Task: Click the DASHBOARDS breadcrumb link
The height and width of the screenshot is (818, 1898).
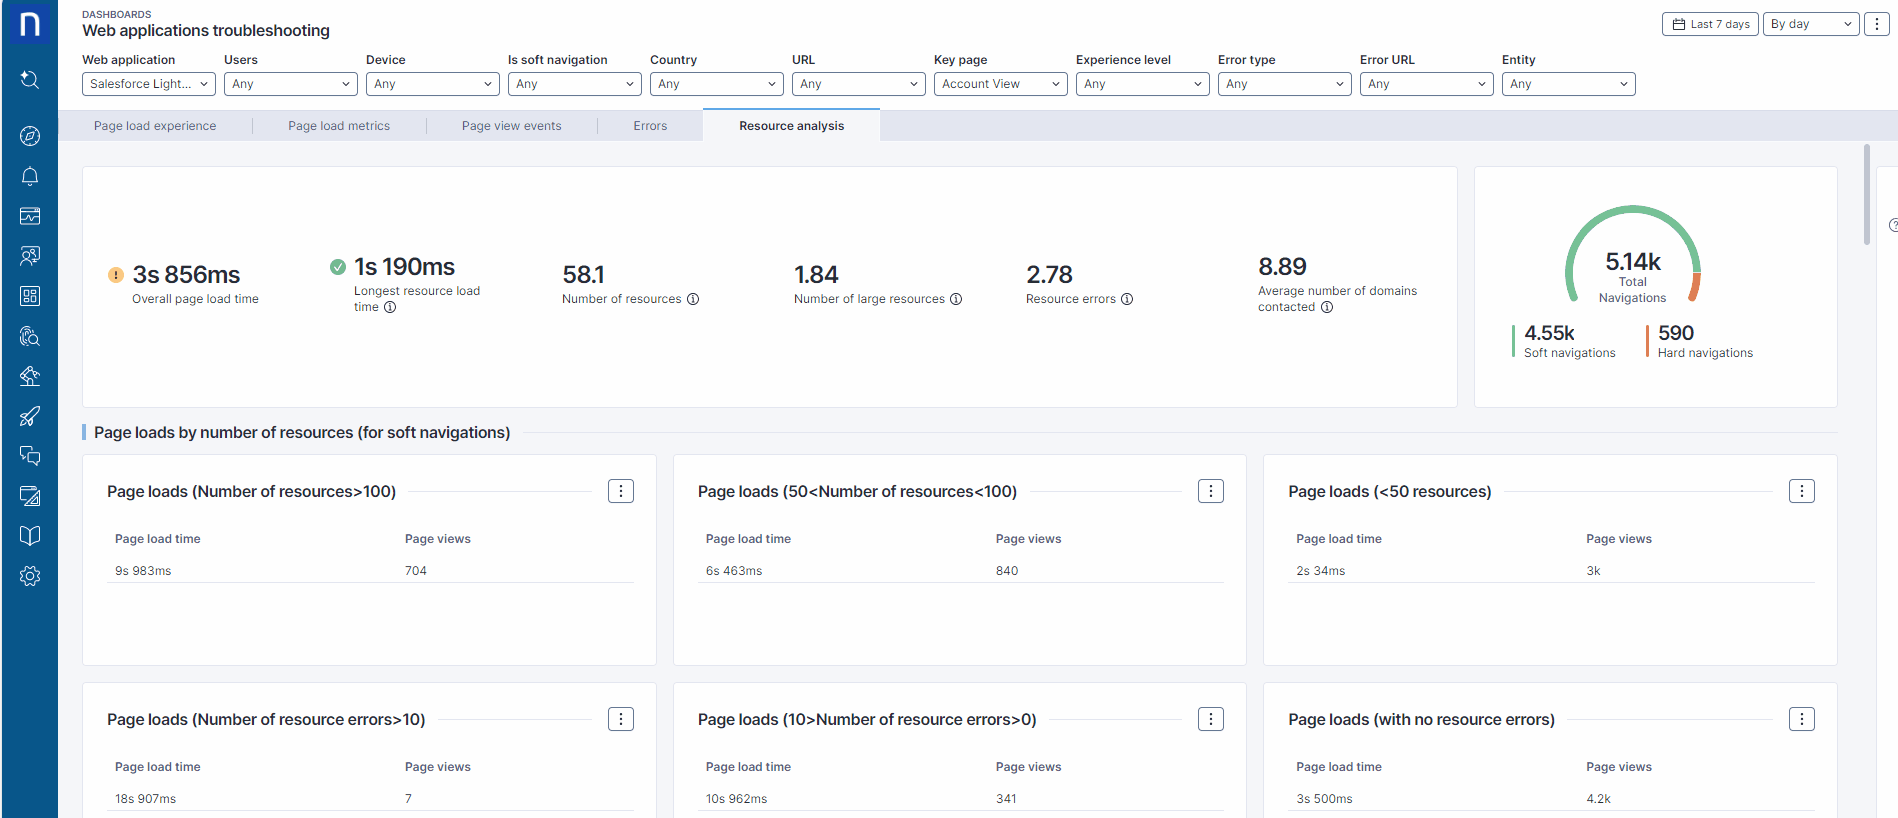Action: tap(117, 14)
